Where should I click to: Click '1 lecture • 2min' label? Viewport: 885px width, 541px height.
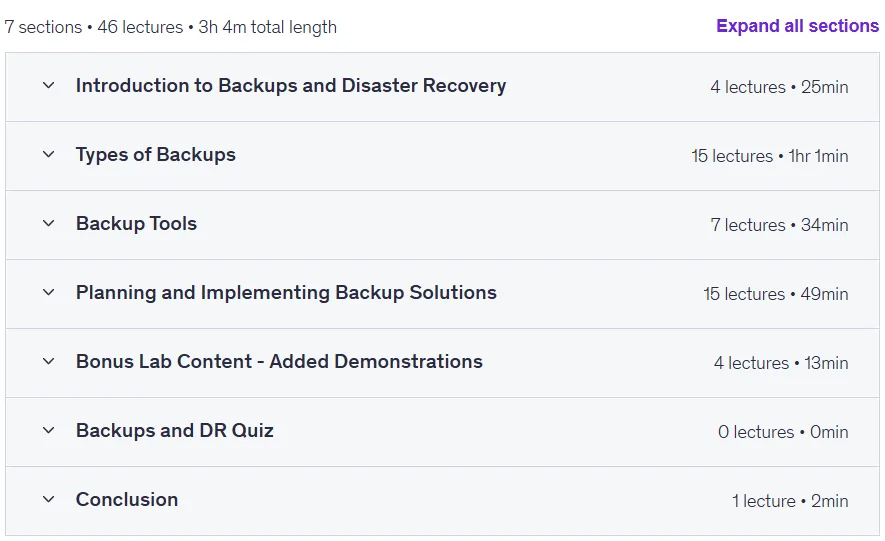click(790, 501)
